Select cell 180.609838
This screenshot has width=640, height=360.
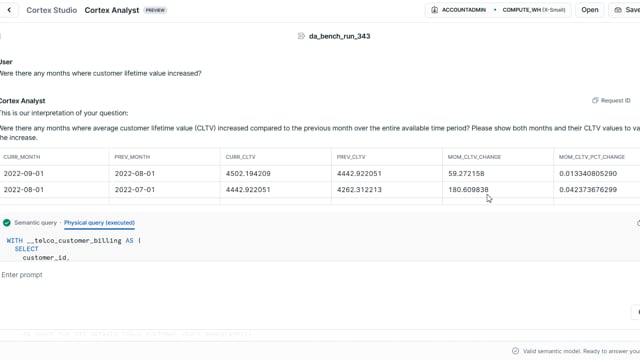coord(468,190)
